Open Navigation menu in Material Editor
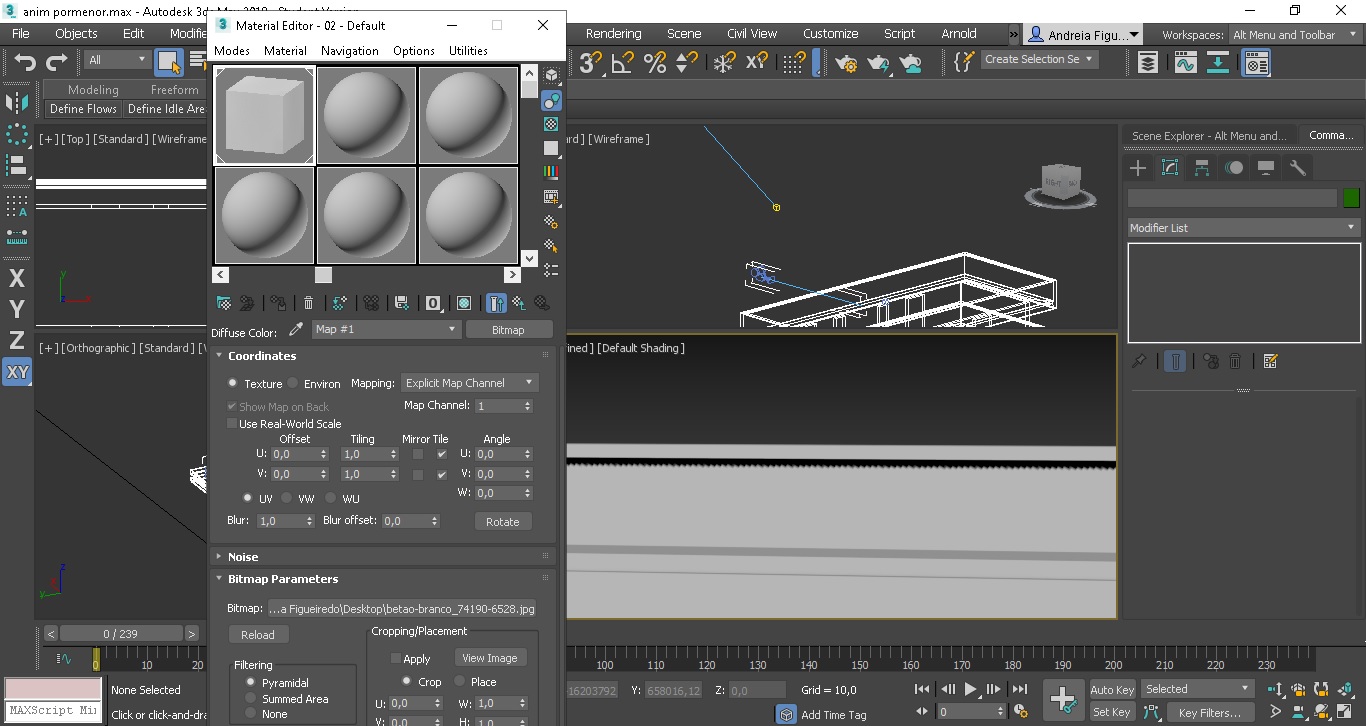 (x=350, y=51)
